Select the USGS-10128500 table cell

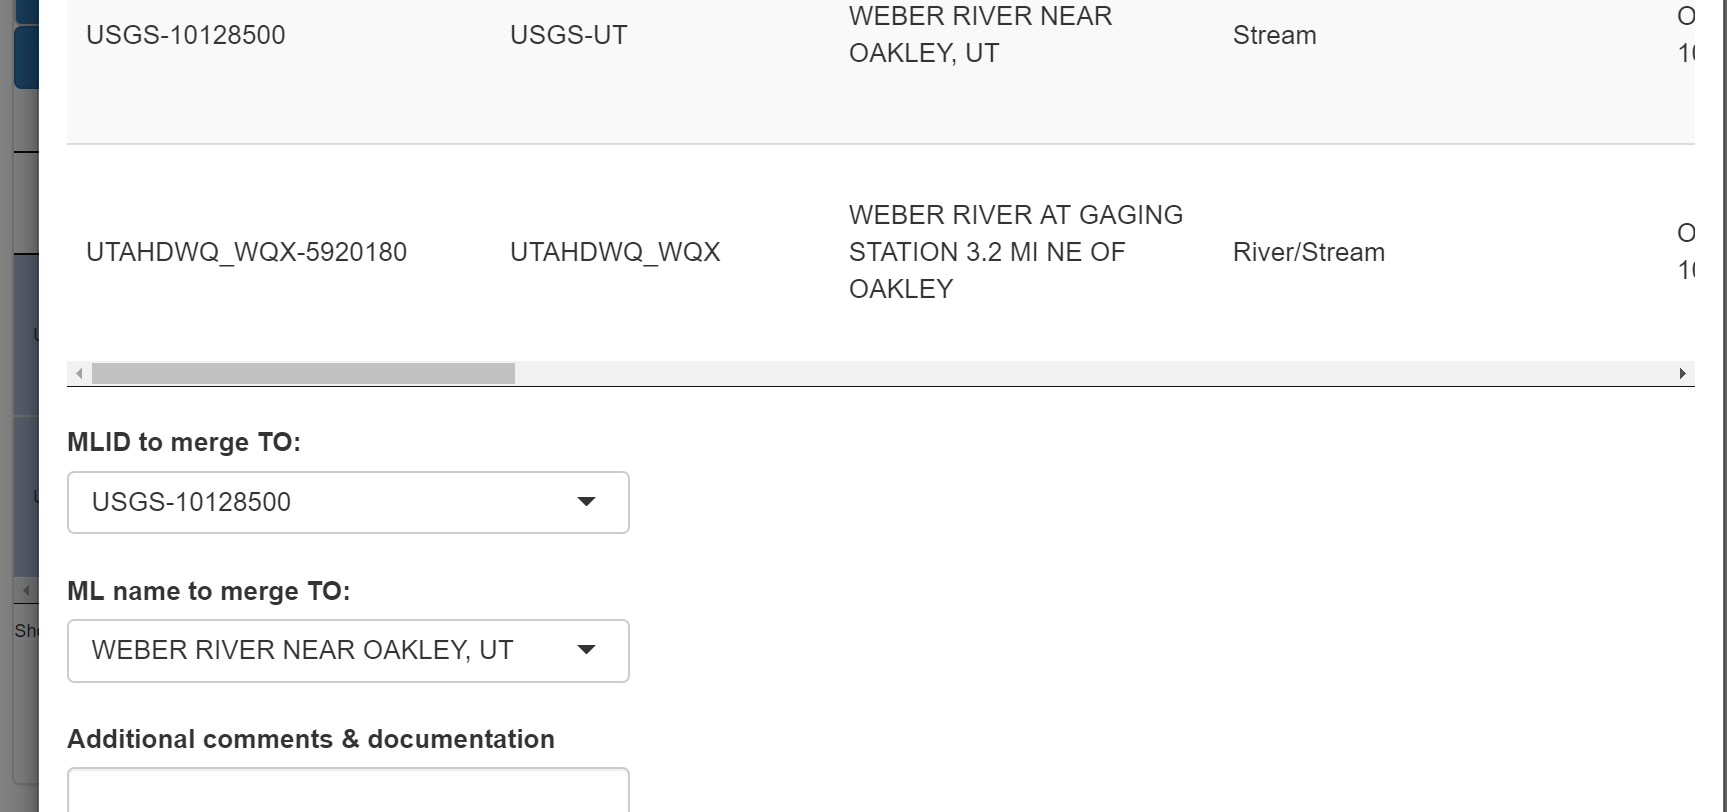186,35
